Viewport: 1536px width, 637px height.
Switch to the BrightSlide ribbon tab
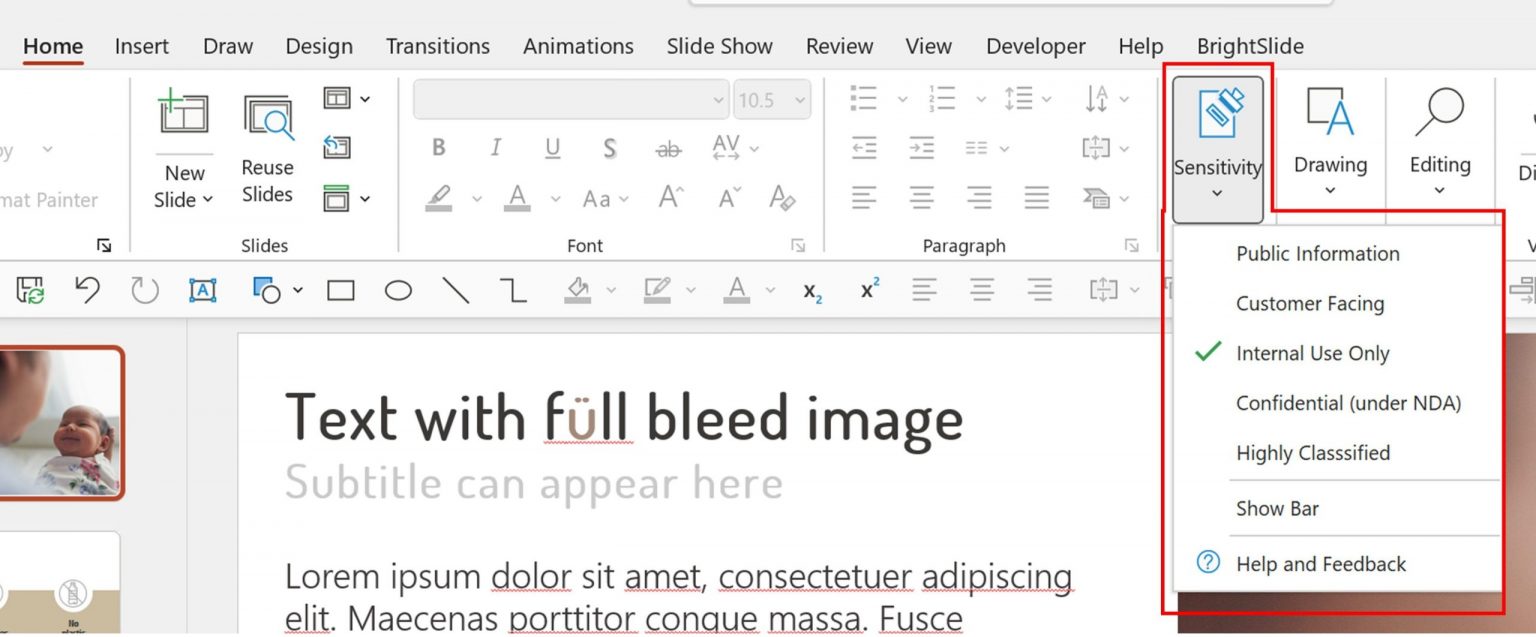pos(1249,46)
